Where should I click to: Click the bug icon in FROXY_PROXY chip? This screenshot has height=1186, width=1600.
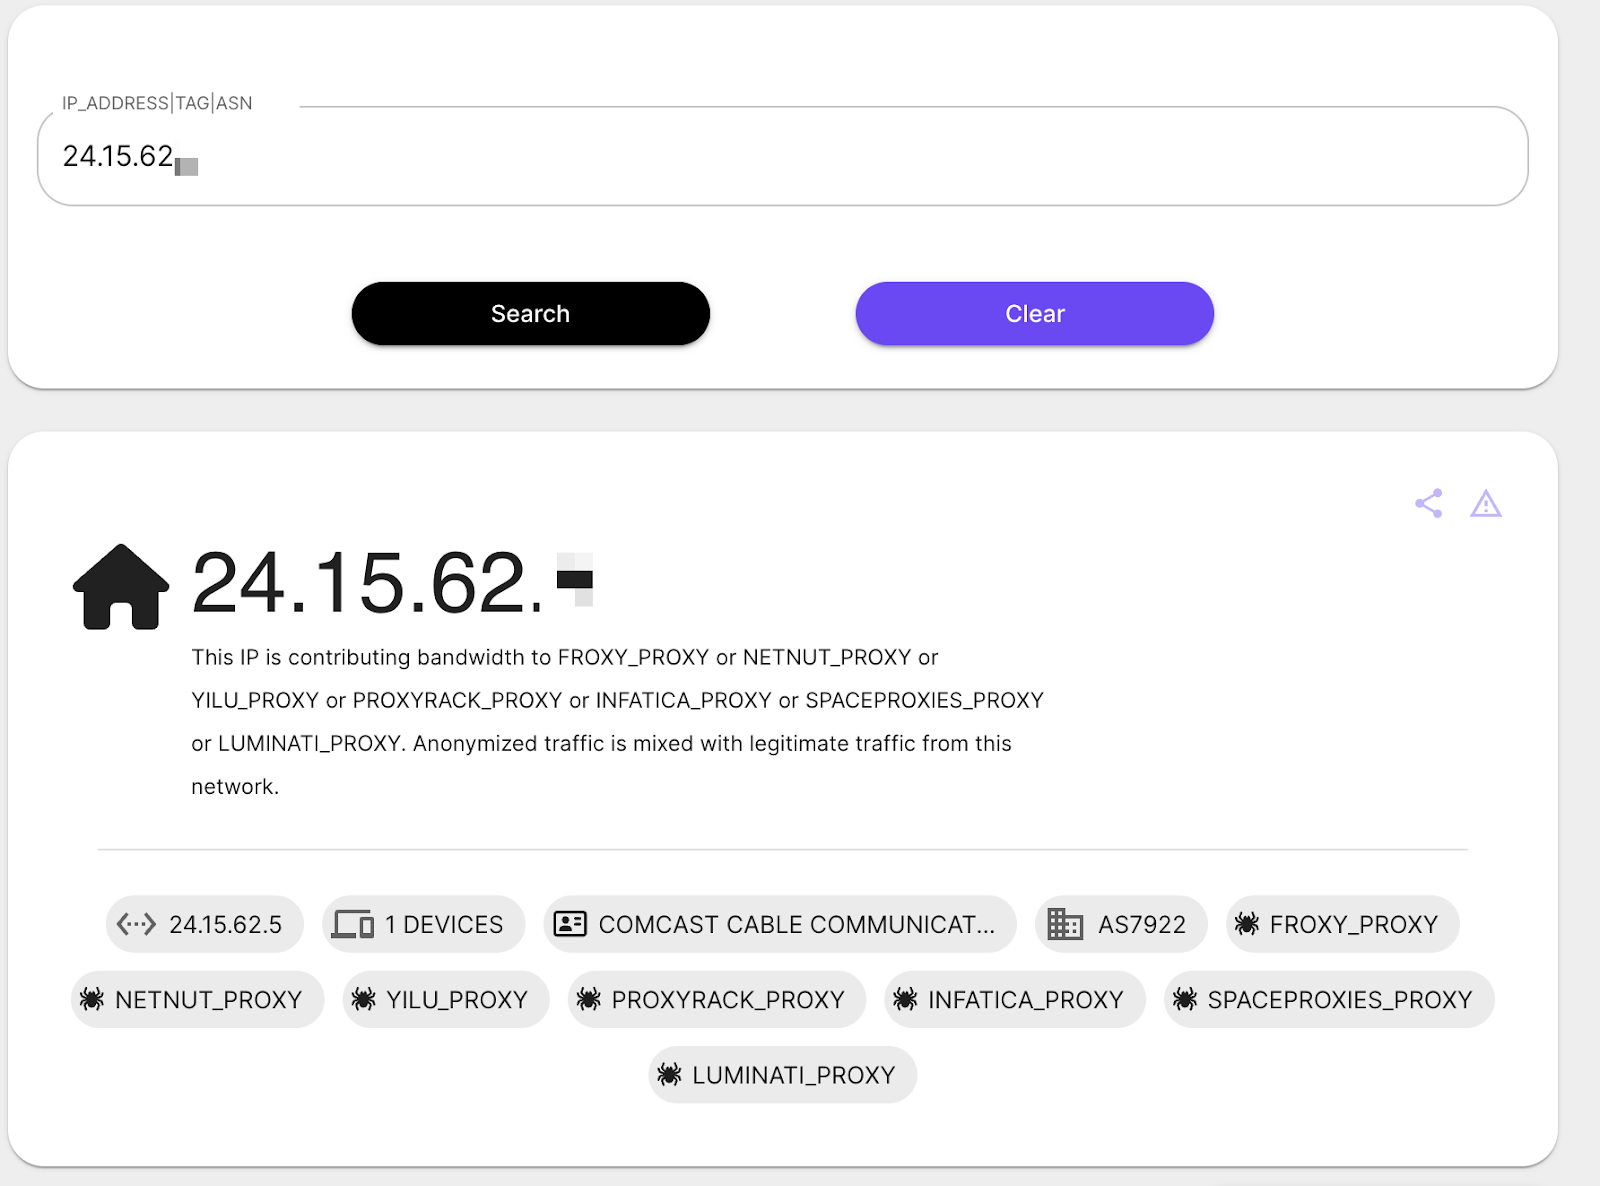[x=1247, y=924]
